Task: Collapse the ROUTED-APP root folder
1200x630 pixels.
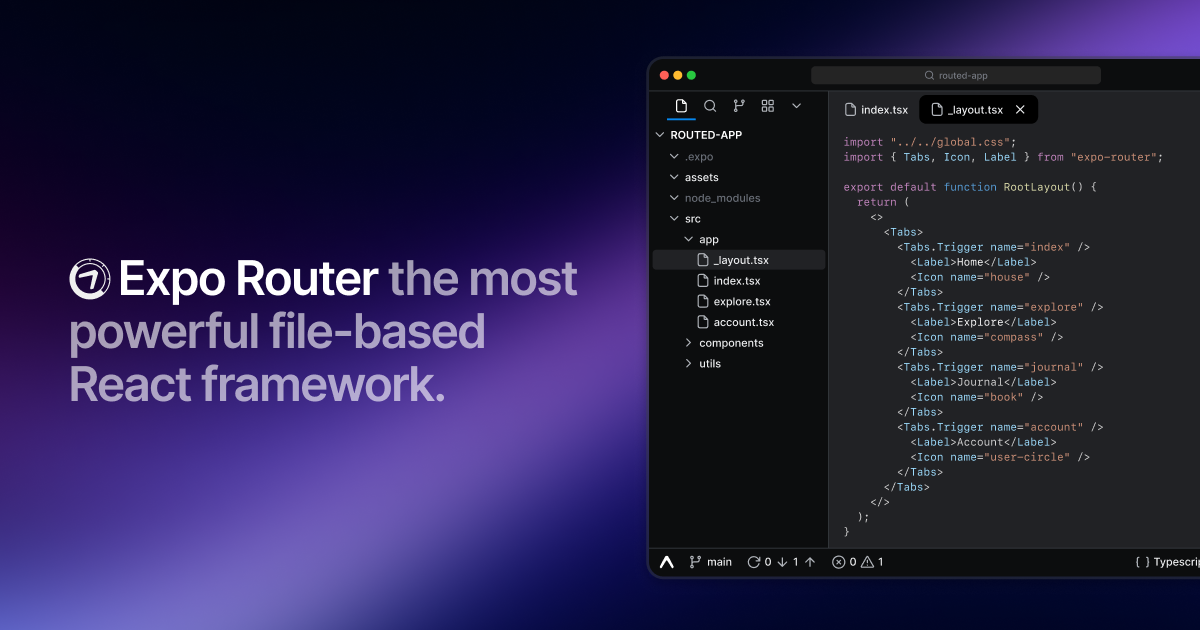Action: point(660,135)
